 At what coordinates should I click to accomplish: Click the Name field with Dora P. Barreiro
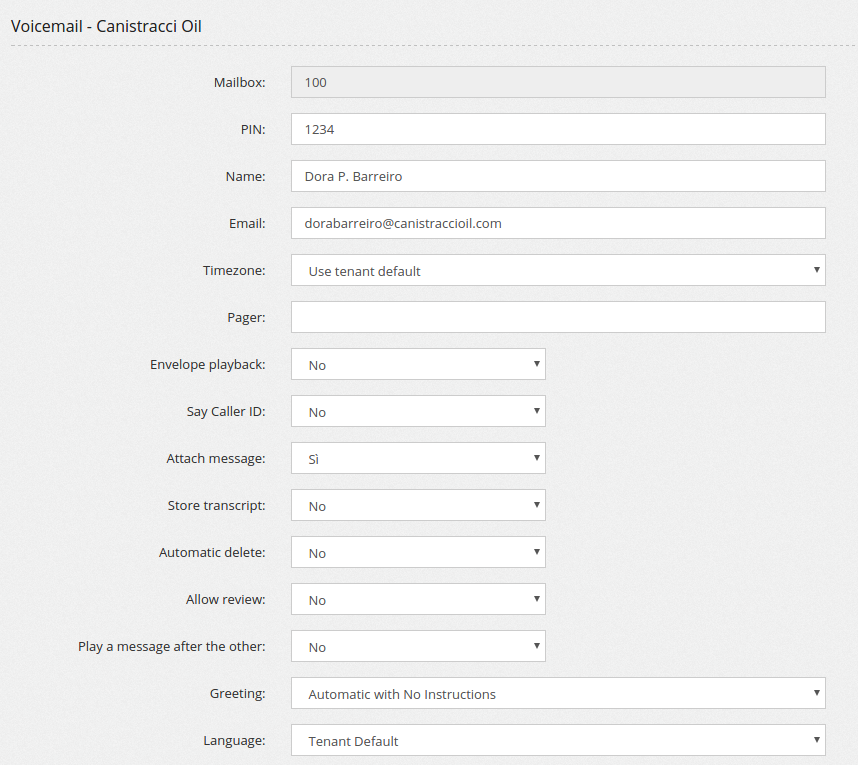coord(557,176)
